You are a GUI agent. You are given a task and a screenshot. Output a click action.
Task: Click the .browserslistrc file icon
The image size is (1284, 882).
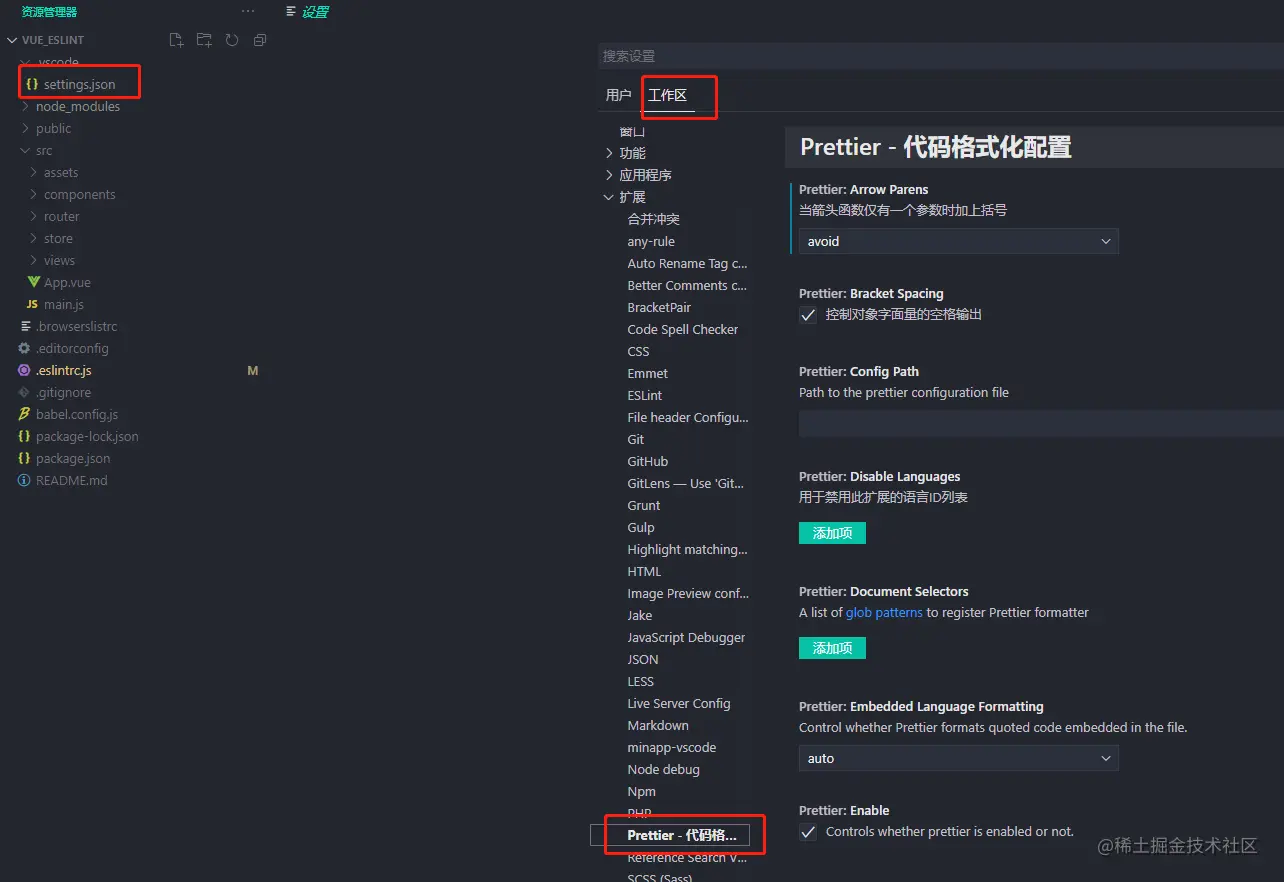(25, 326)
